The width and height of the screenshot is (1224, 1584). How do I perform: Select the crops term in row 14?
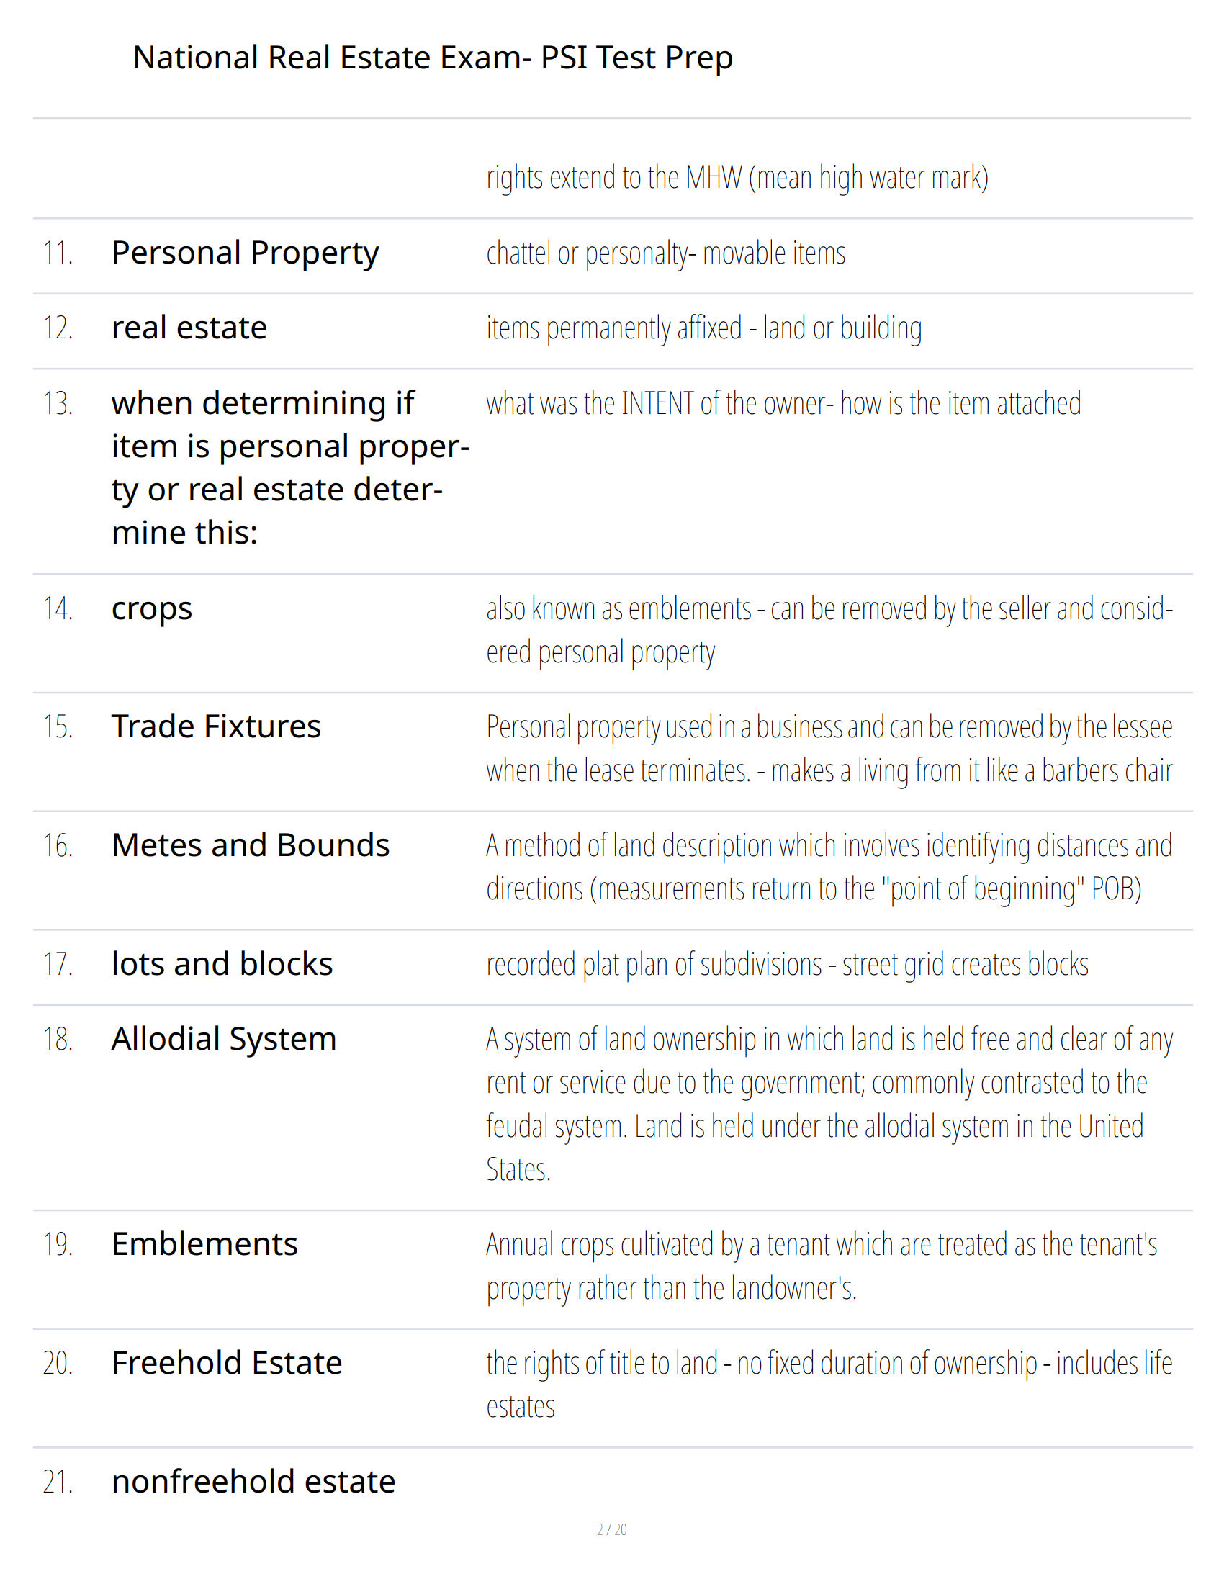tap(152, 610)
